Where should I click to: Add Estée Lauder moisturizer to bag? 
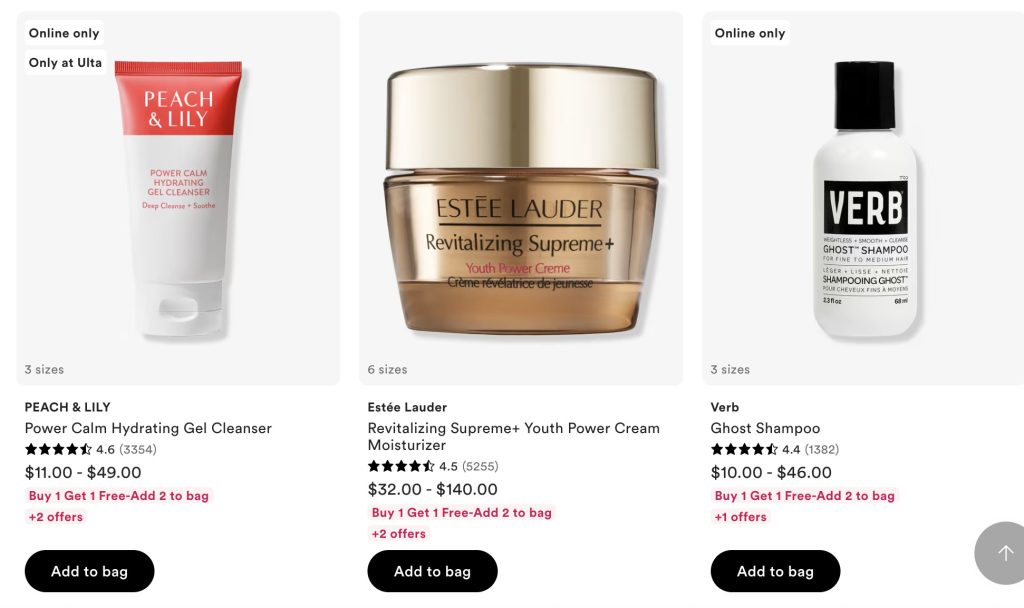pos(432,571)
